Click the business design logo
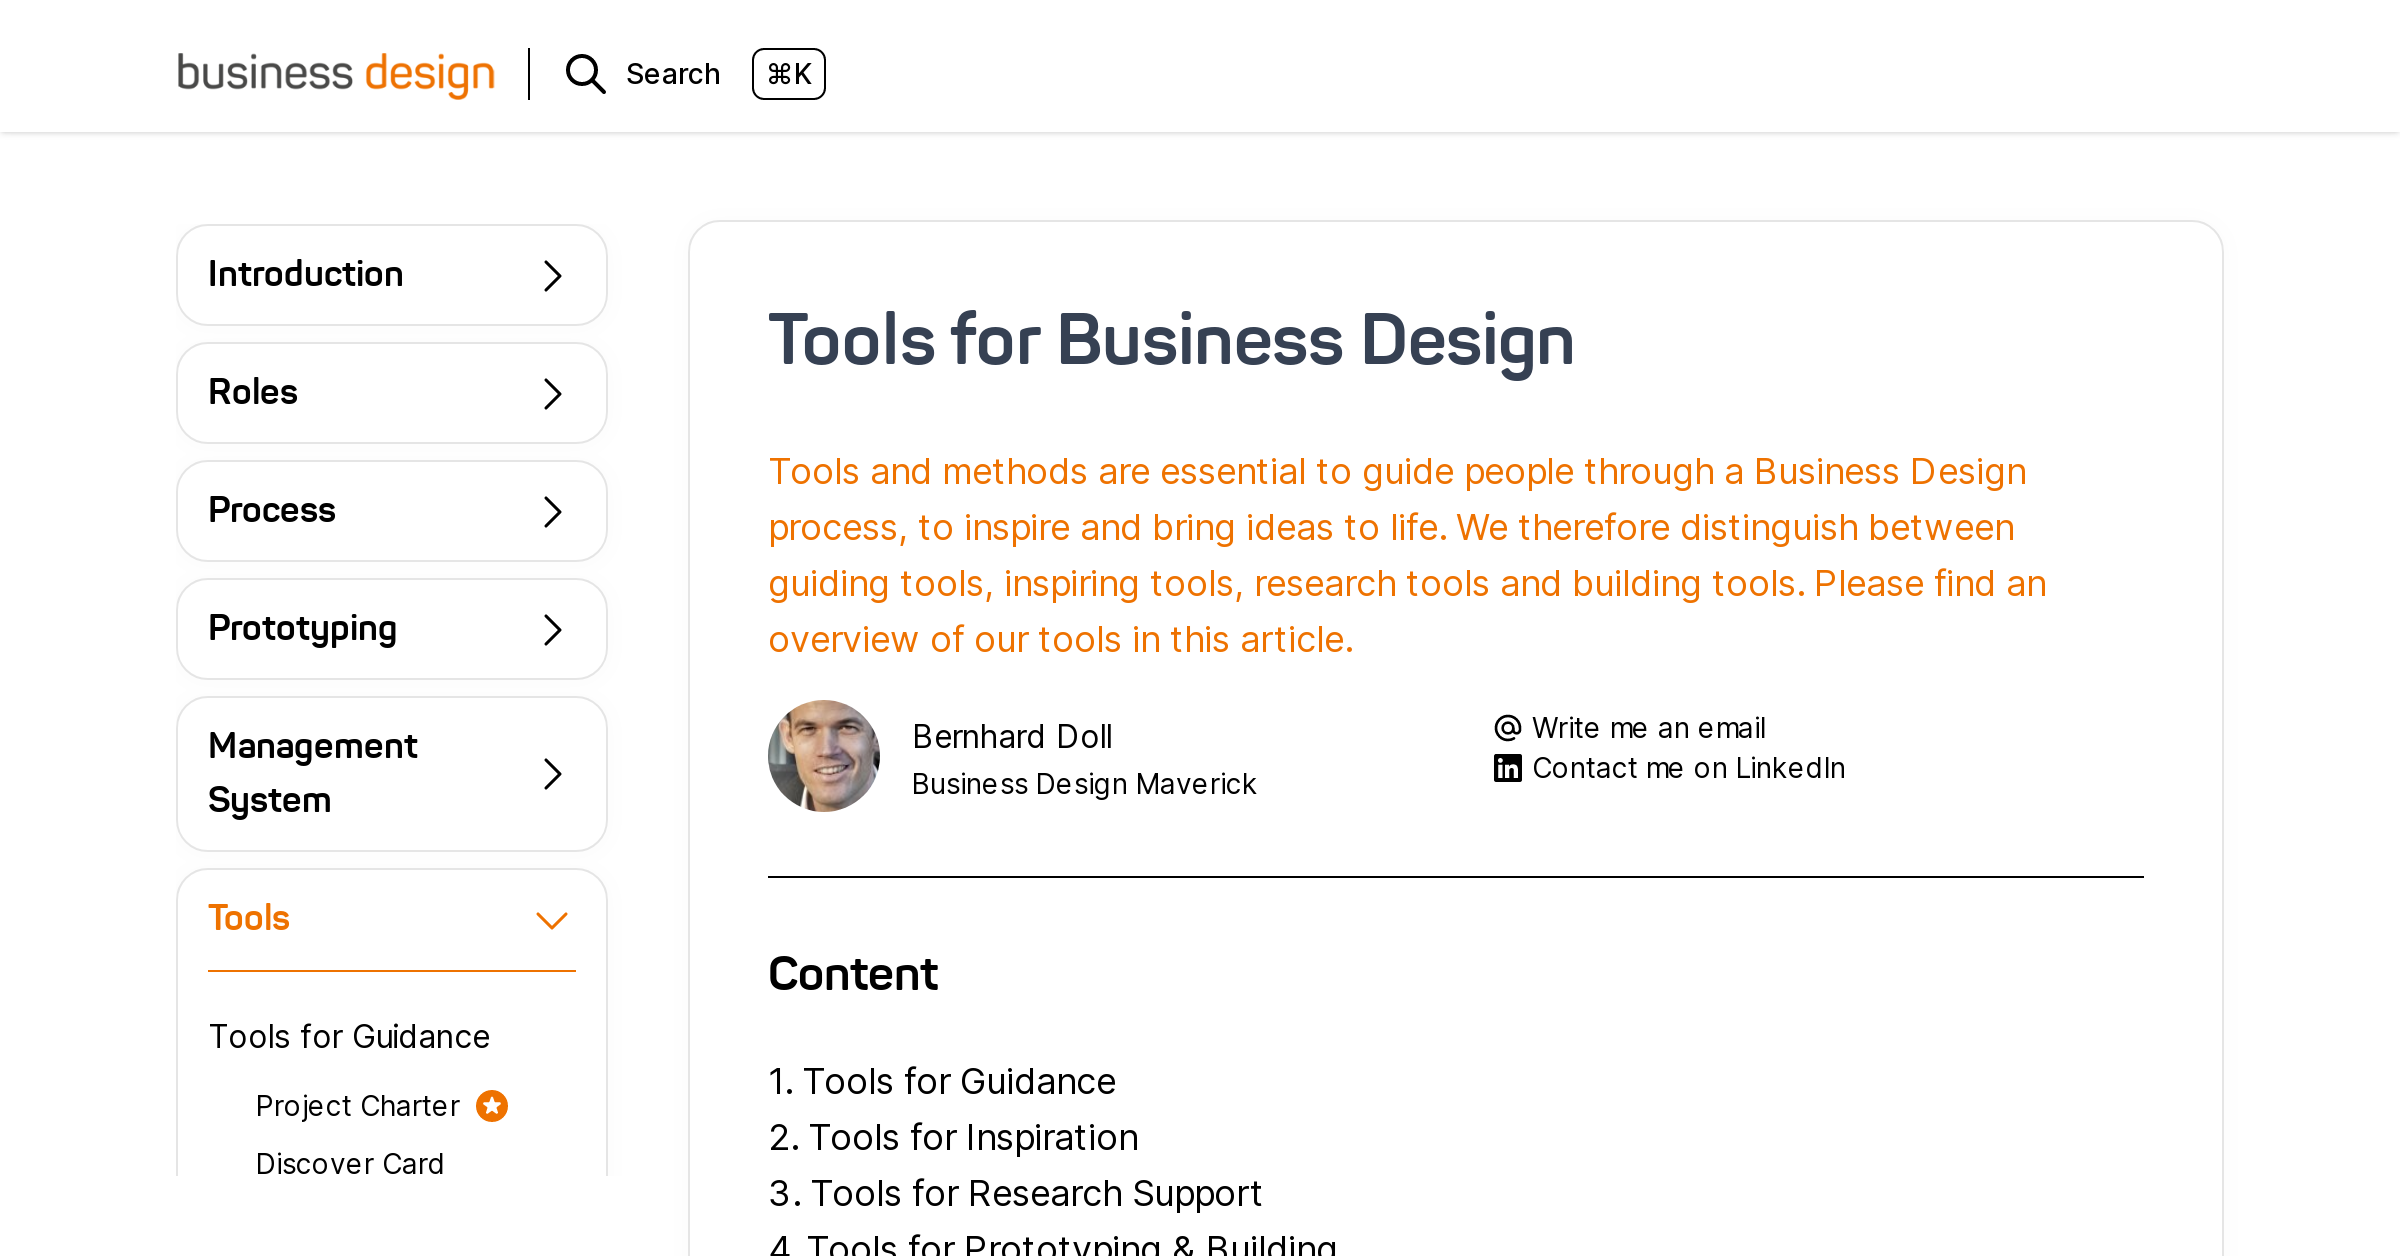Screen dimensions: 2400x1256 click(x=335, y=74)
